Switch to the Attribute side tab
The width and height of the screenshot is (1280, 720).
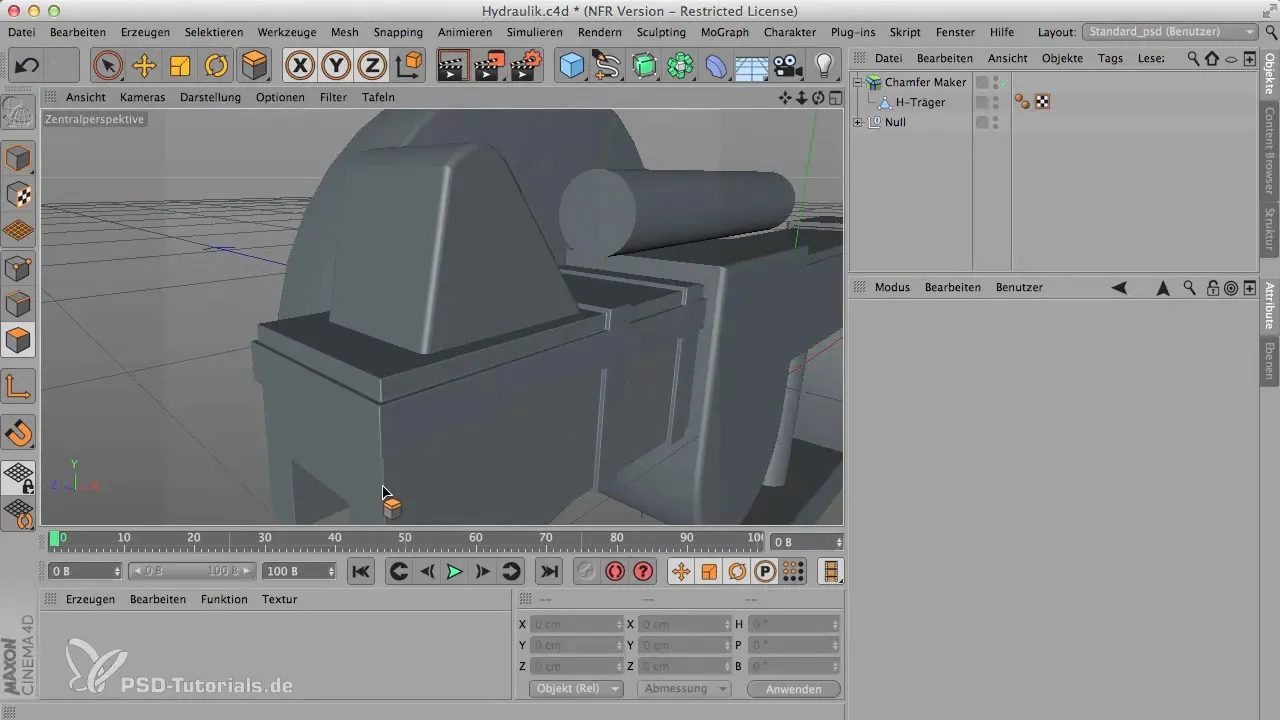(x=1270, y=305)
